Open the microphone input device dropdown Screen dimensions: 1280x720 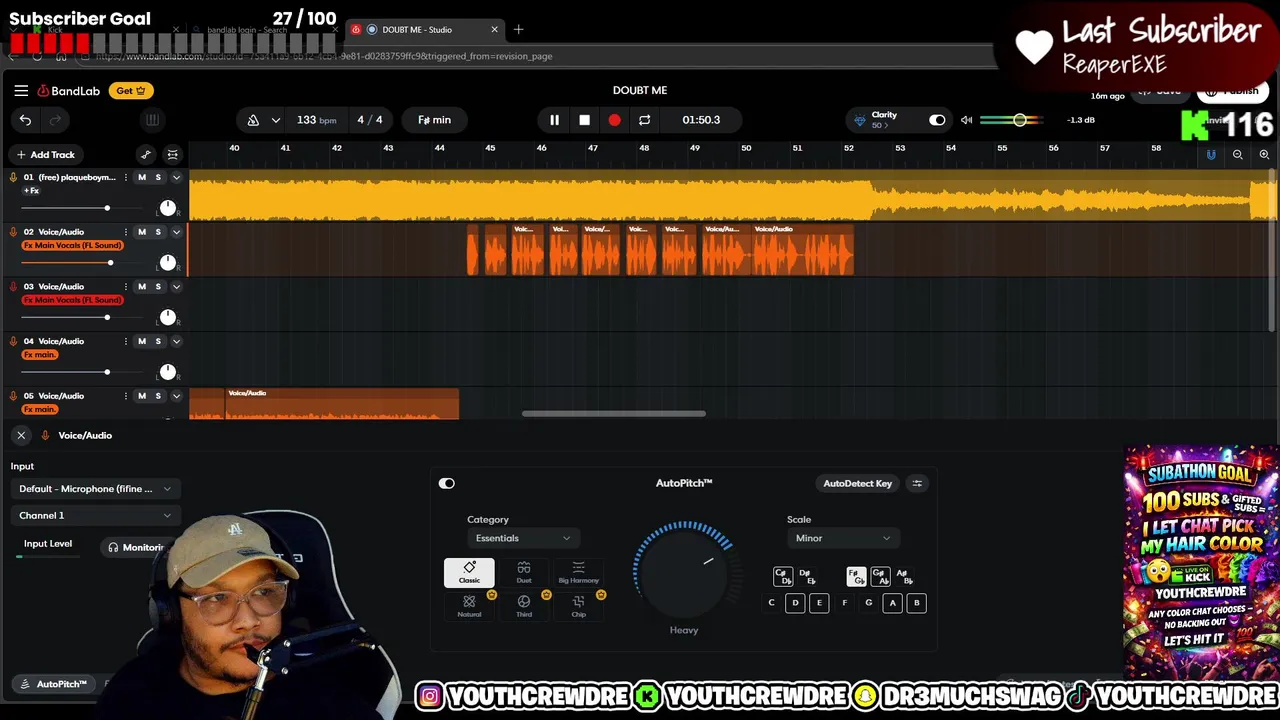95,489
